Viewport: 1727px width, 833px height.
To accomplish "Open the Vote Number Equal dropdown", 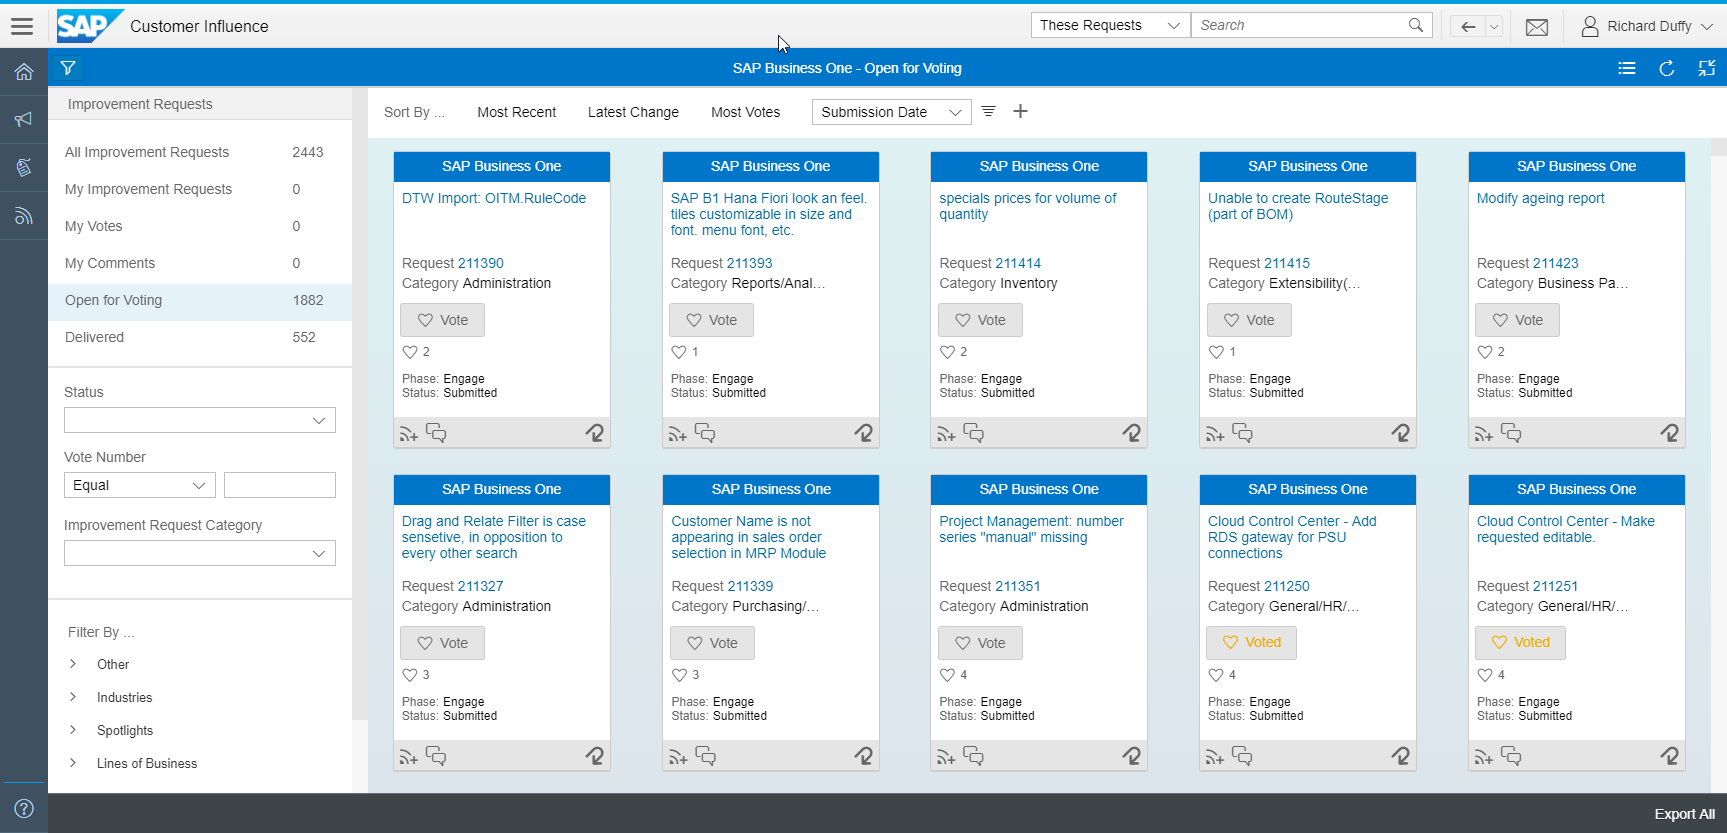I will click(x=140, y=485).
